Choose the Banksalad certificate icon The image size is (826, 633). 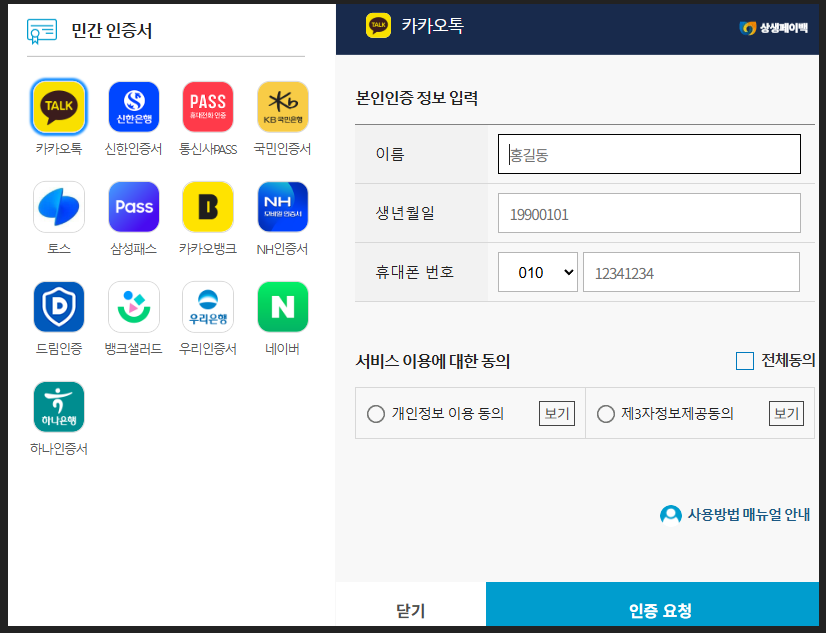tap(134, 307)
